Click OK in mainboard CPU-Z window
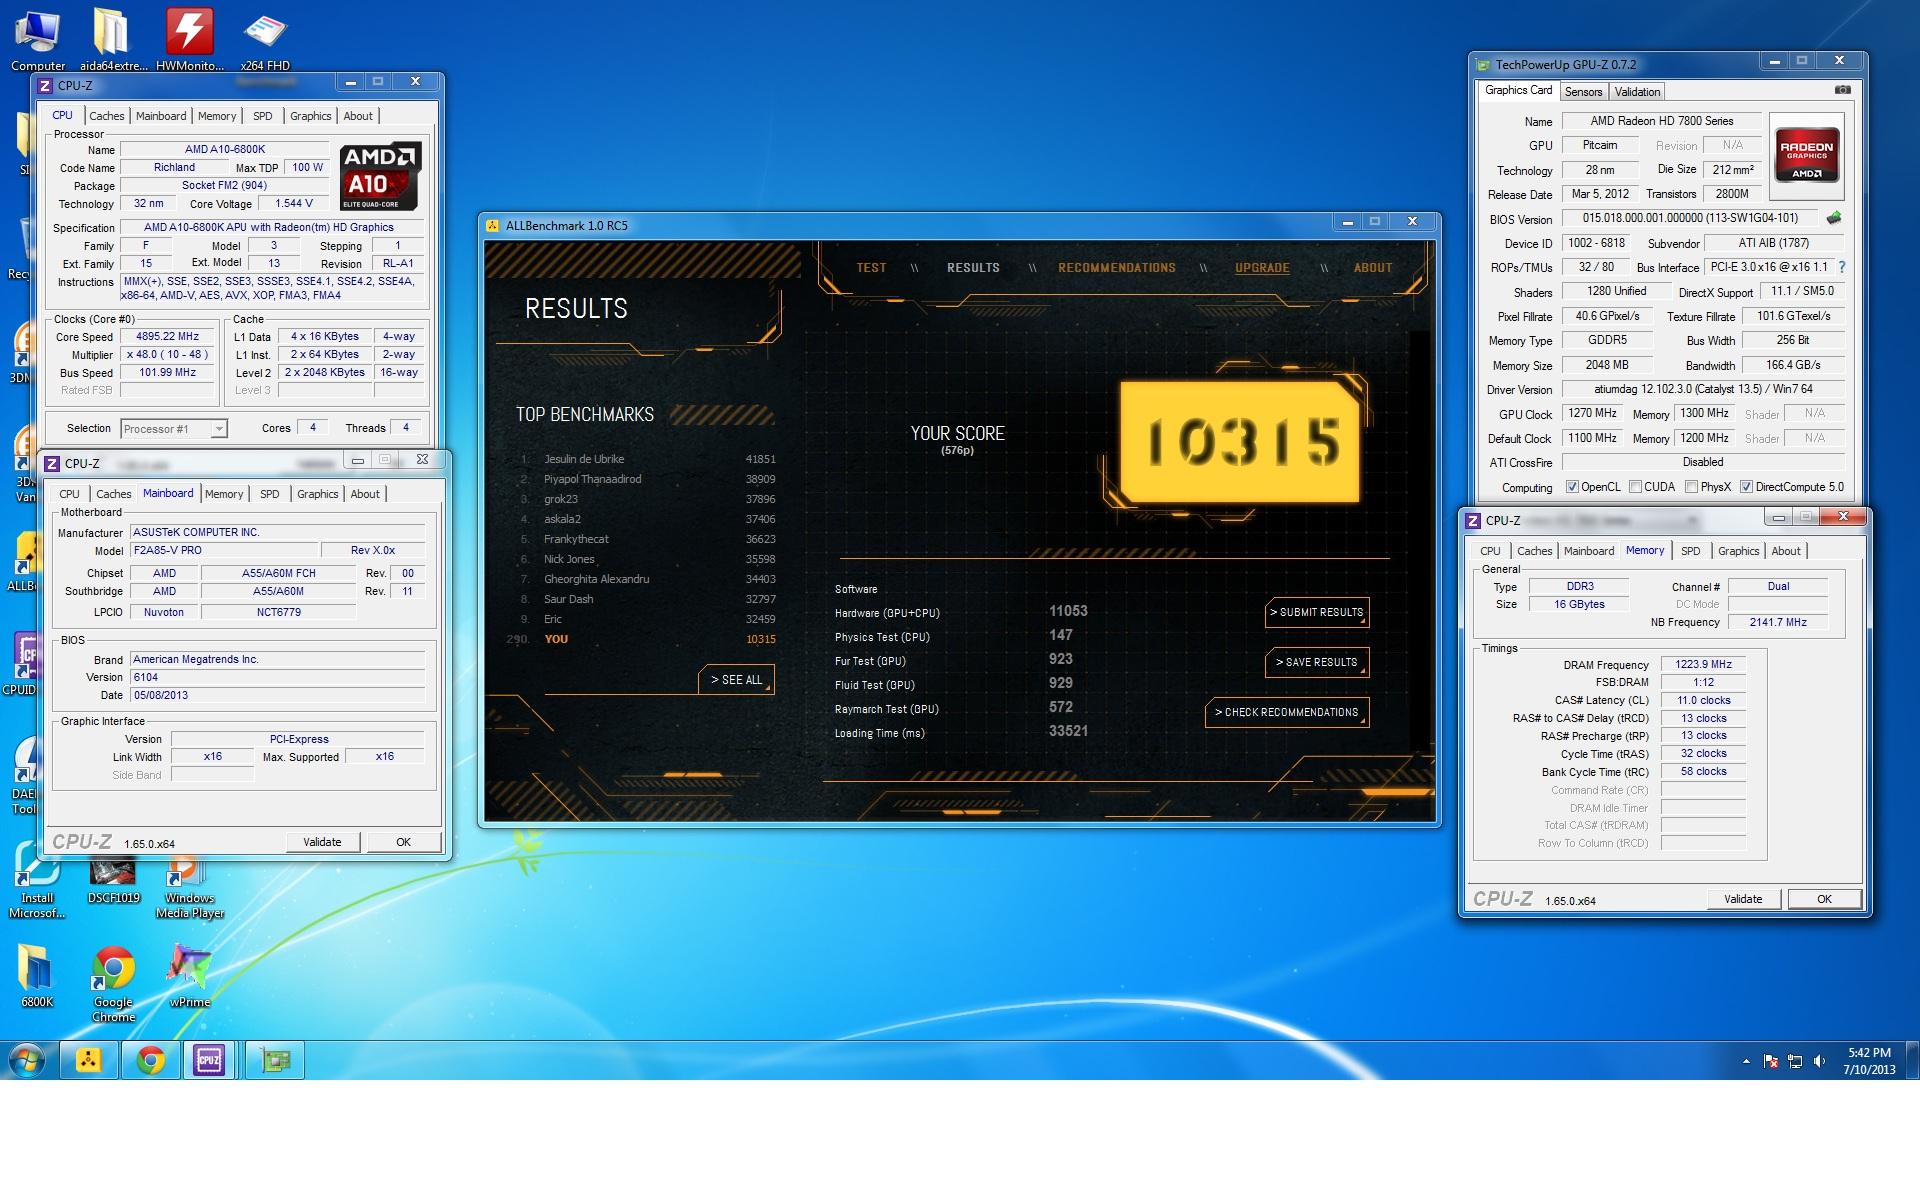1920x1200 pixels. [403, 842]
